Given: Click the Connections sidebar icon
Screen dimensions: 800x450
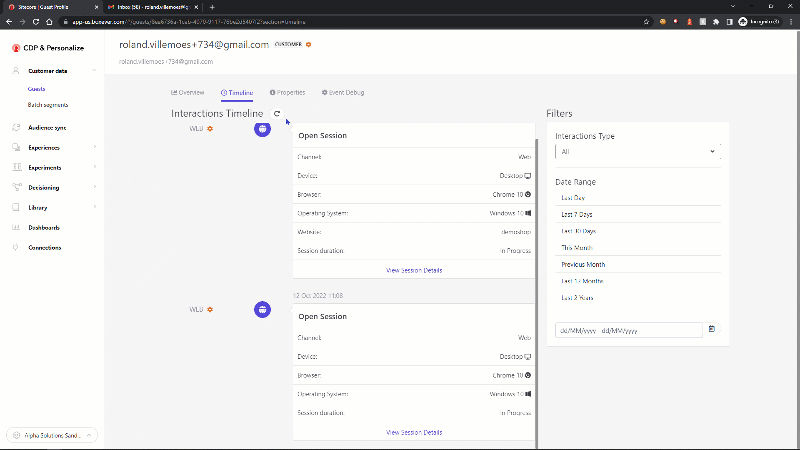Looking at the screenshot, I should click(x=16, y=247).
